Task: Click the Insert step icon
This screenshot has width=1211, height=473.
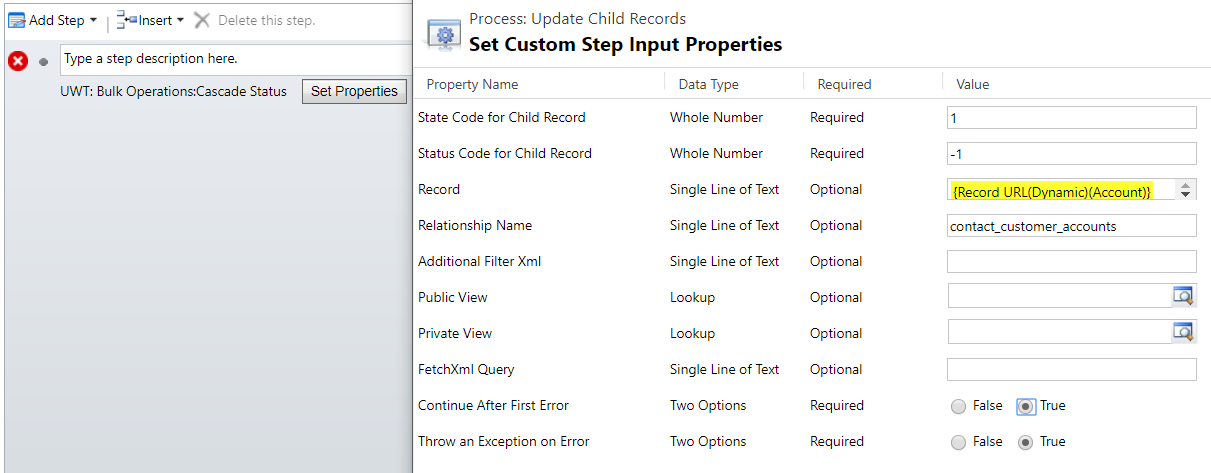Action: tap(127, 20)
